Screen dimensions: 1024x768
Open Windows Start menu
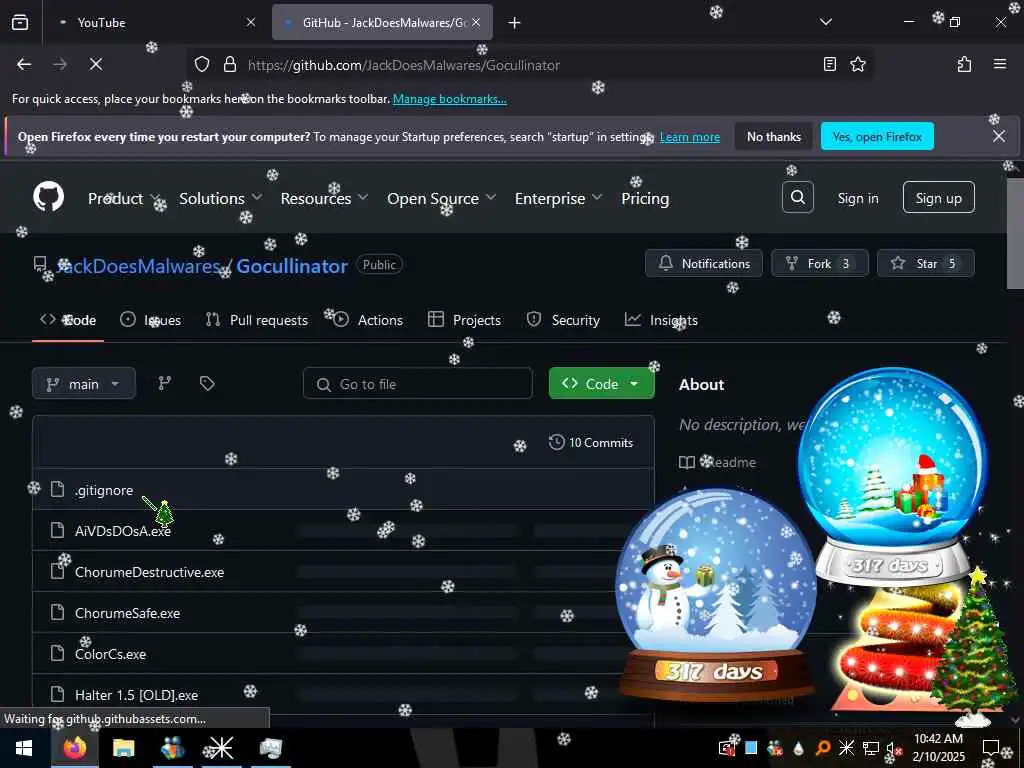pyautogui.click(x=24, y=748)
